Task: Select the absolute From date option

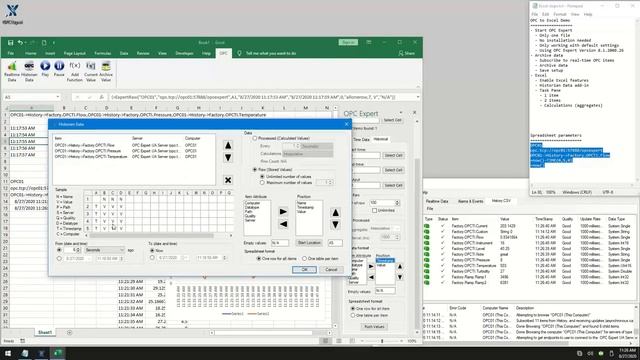Action: tap(59, 258)
